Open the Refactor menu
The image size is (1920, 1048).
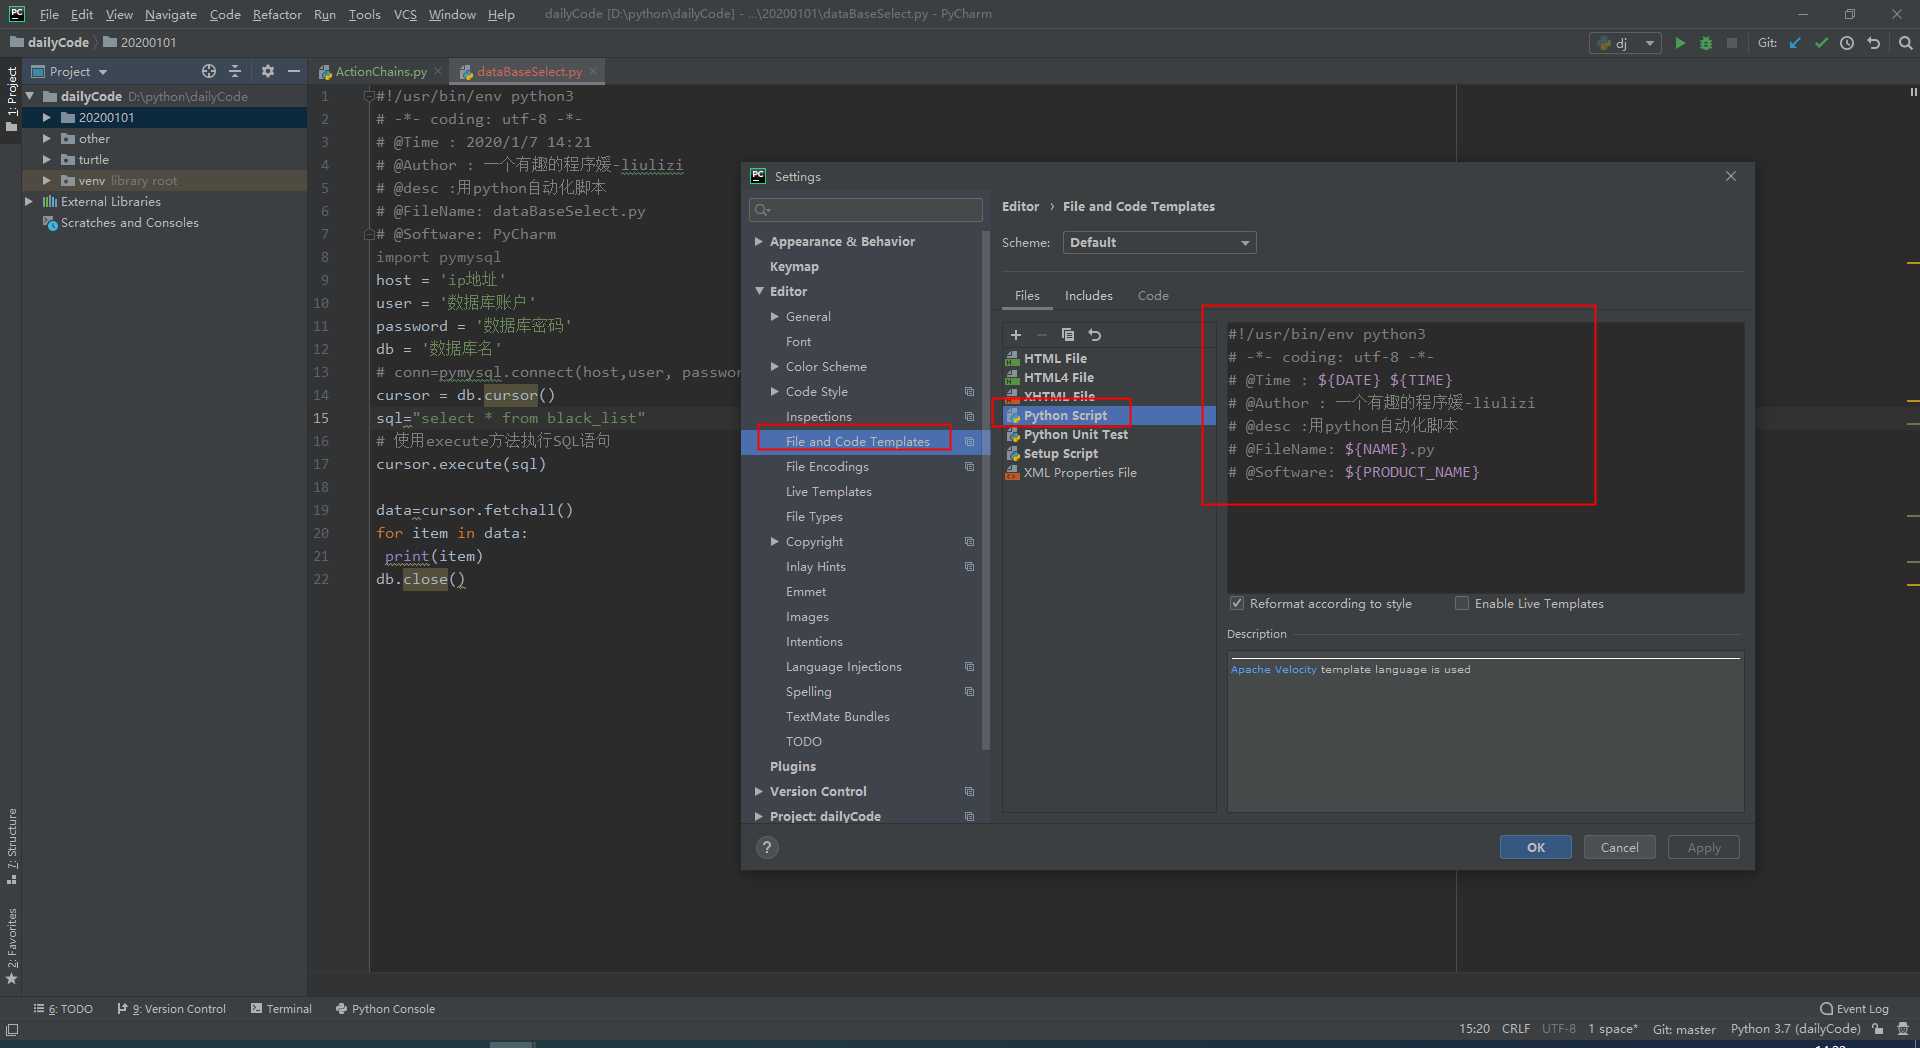(277, 14)
